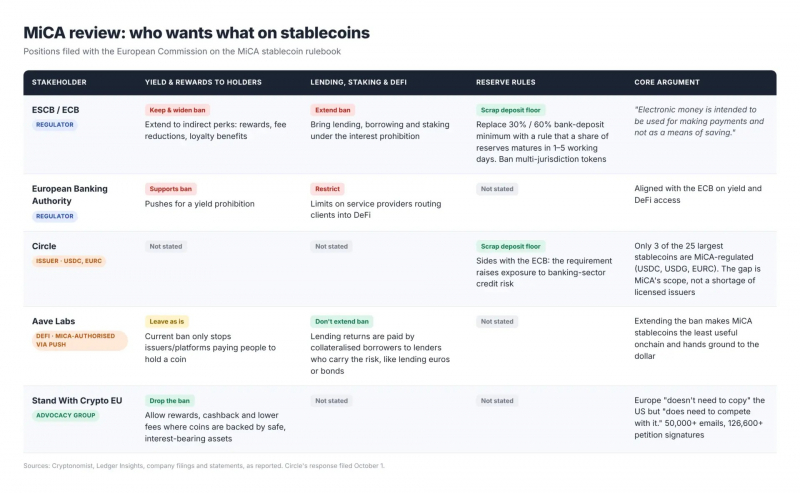This screenshot has width=800, height=493.
Task: Click the 'Restrict' badge
Action: click(x=327, y=189)
